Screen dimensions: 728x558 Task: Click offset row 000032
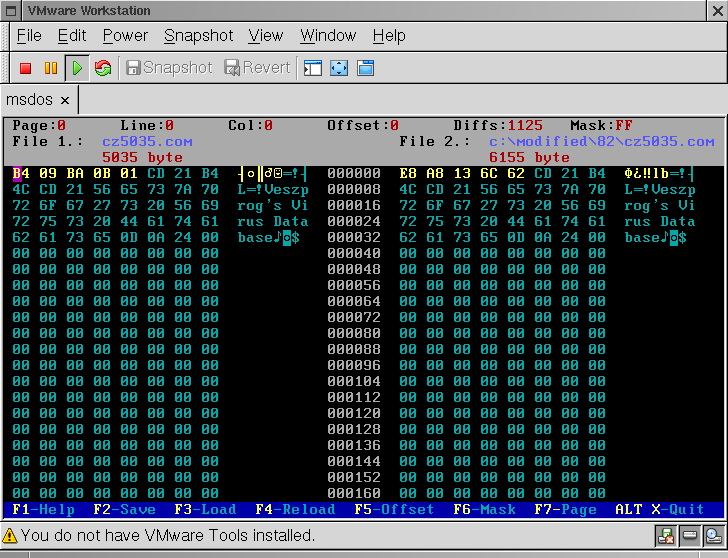point(354,238)
